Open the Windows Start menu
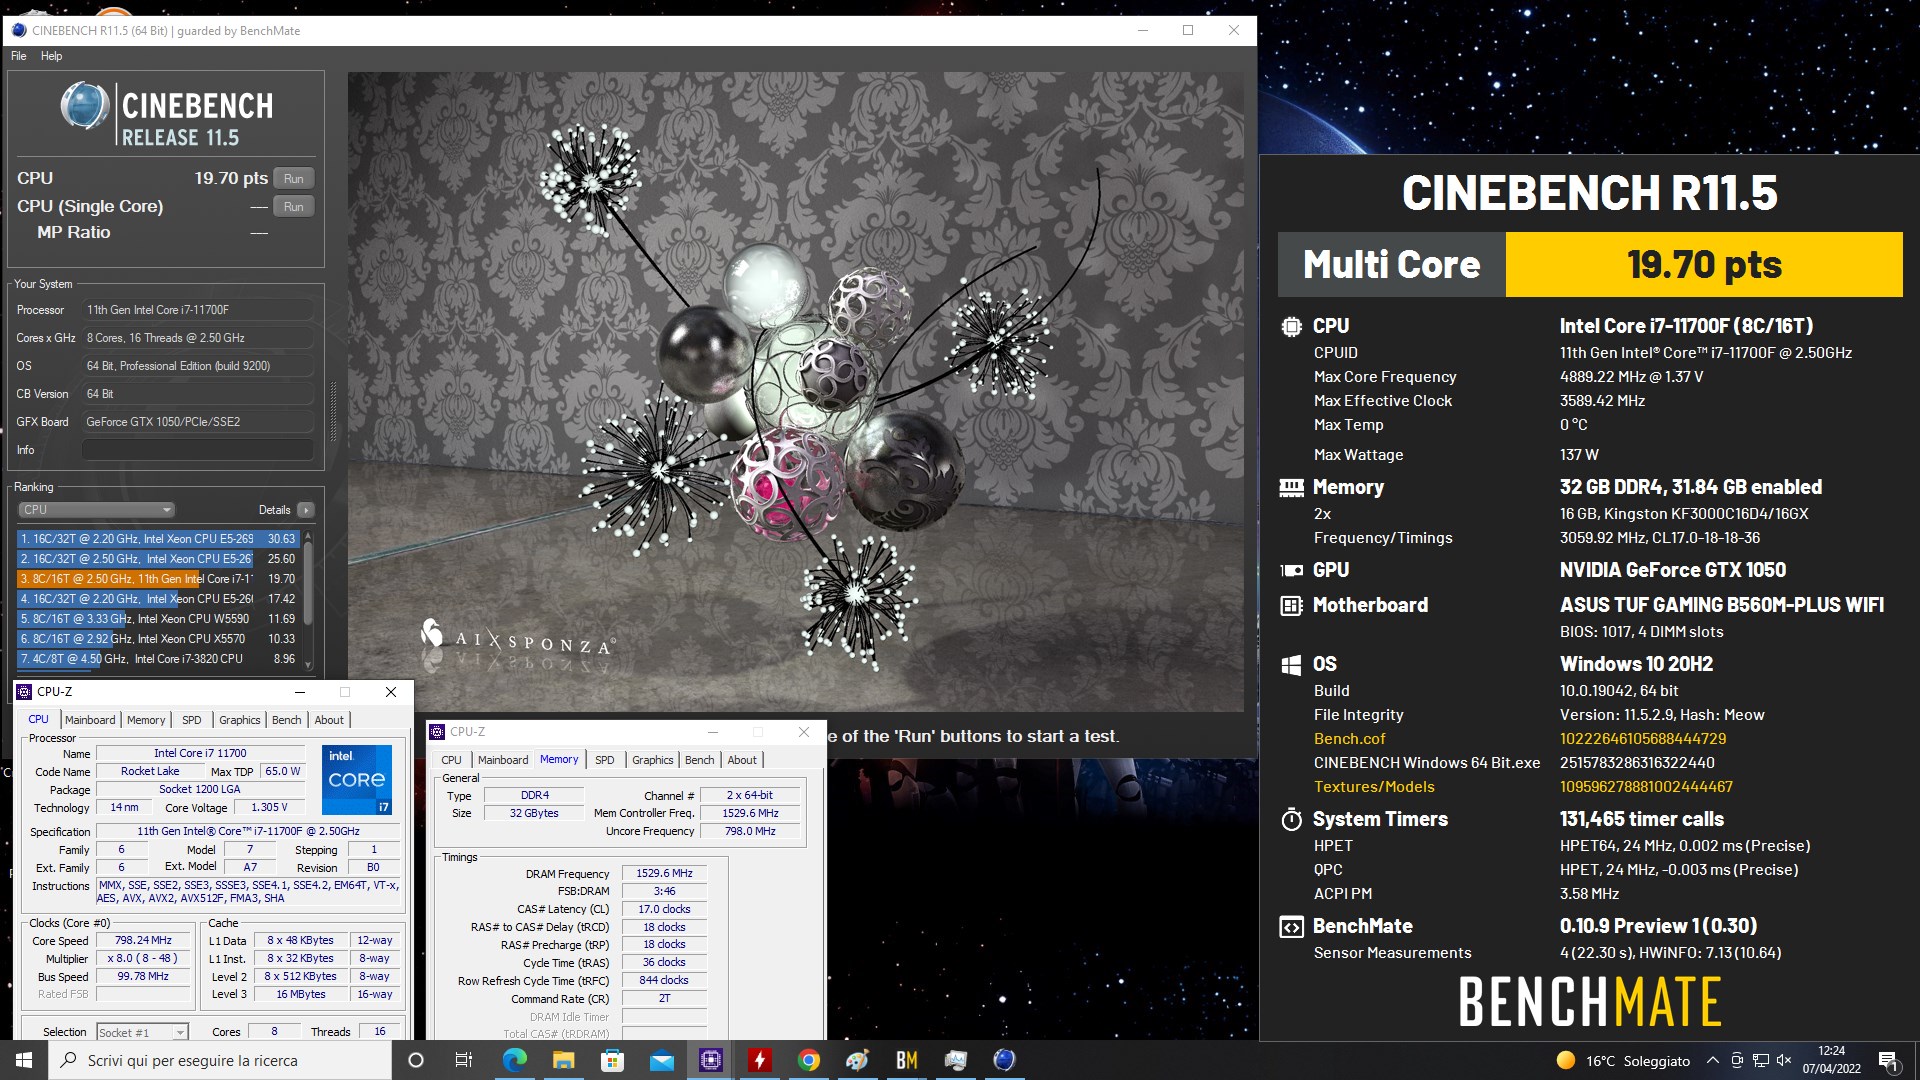Screen dimensions: 1920x1080 pyautogui.click(x=24, y=1060)
